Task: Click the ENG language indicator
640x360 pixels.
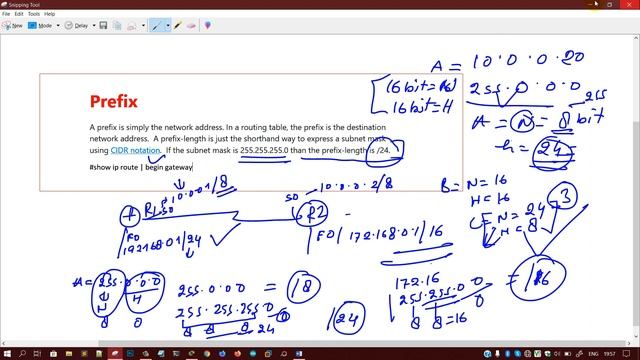Action: tap(593, 354)
